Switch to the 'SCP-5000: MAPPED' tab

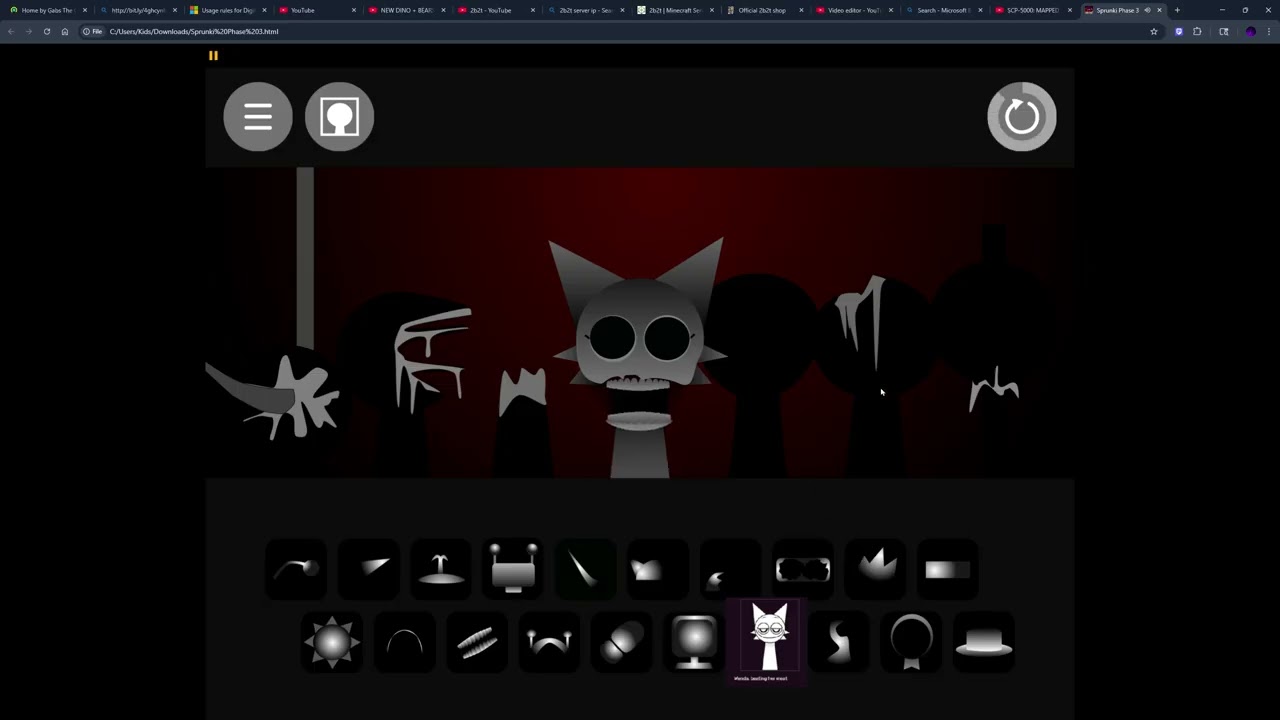pos(1032,10)
